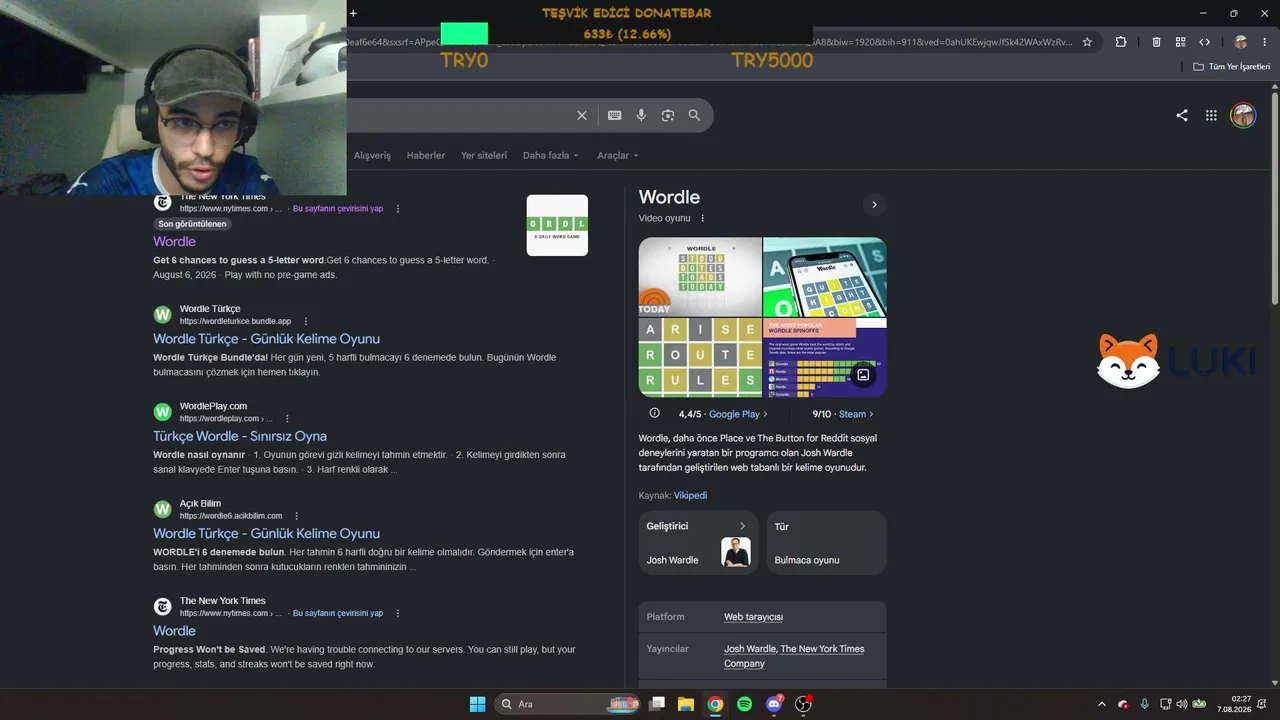Show hidden system tray icons

[x=1102, y=704]
